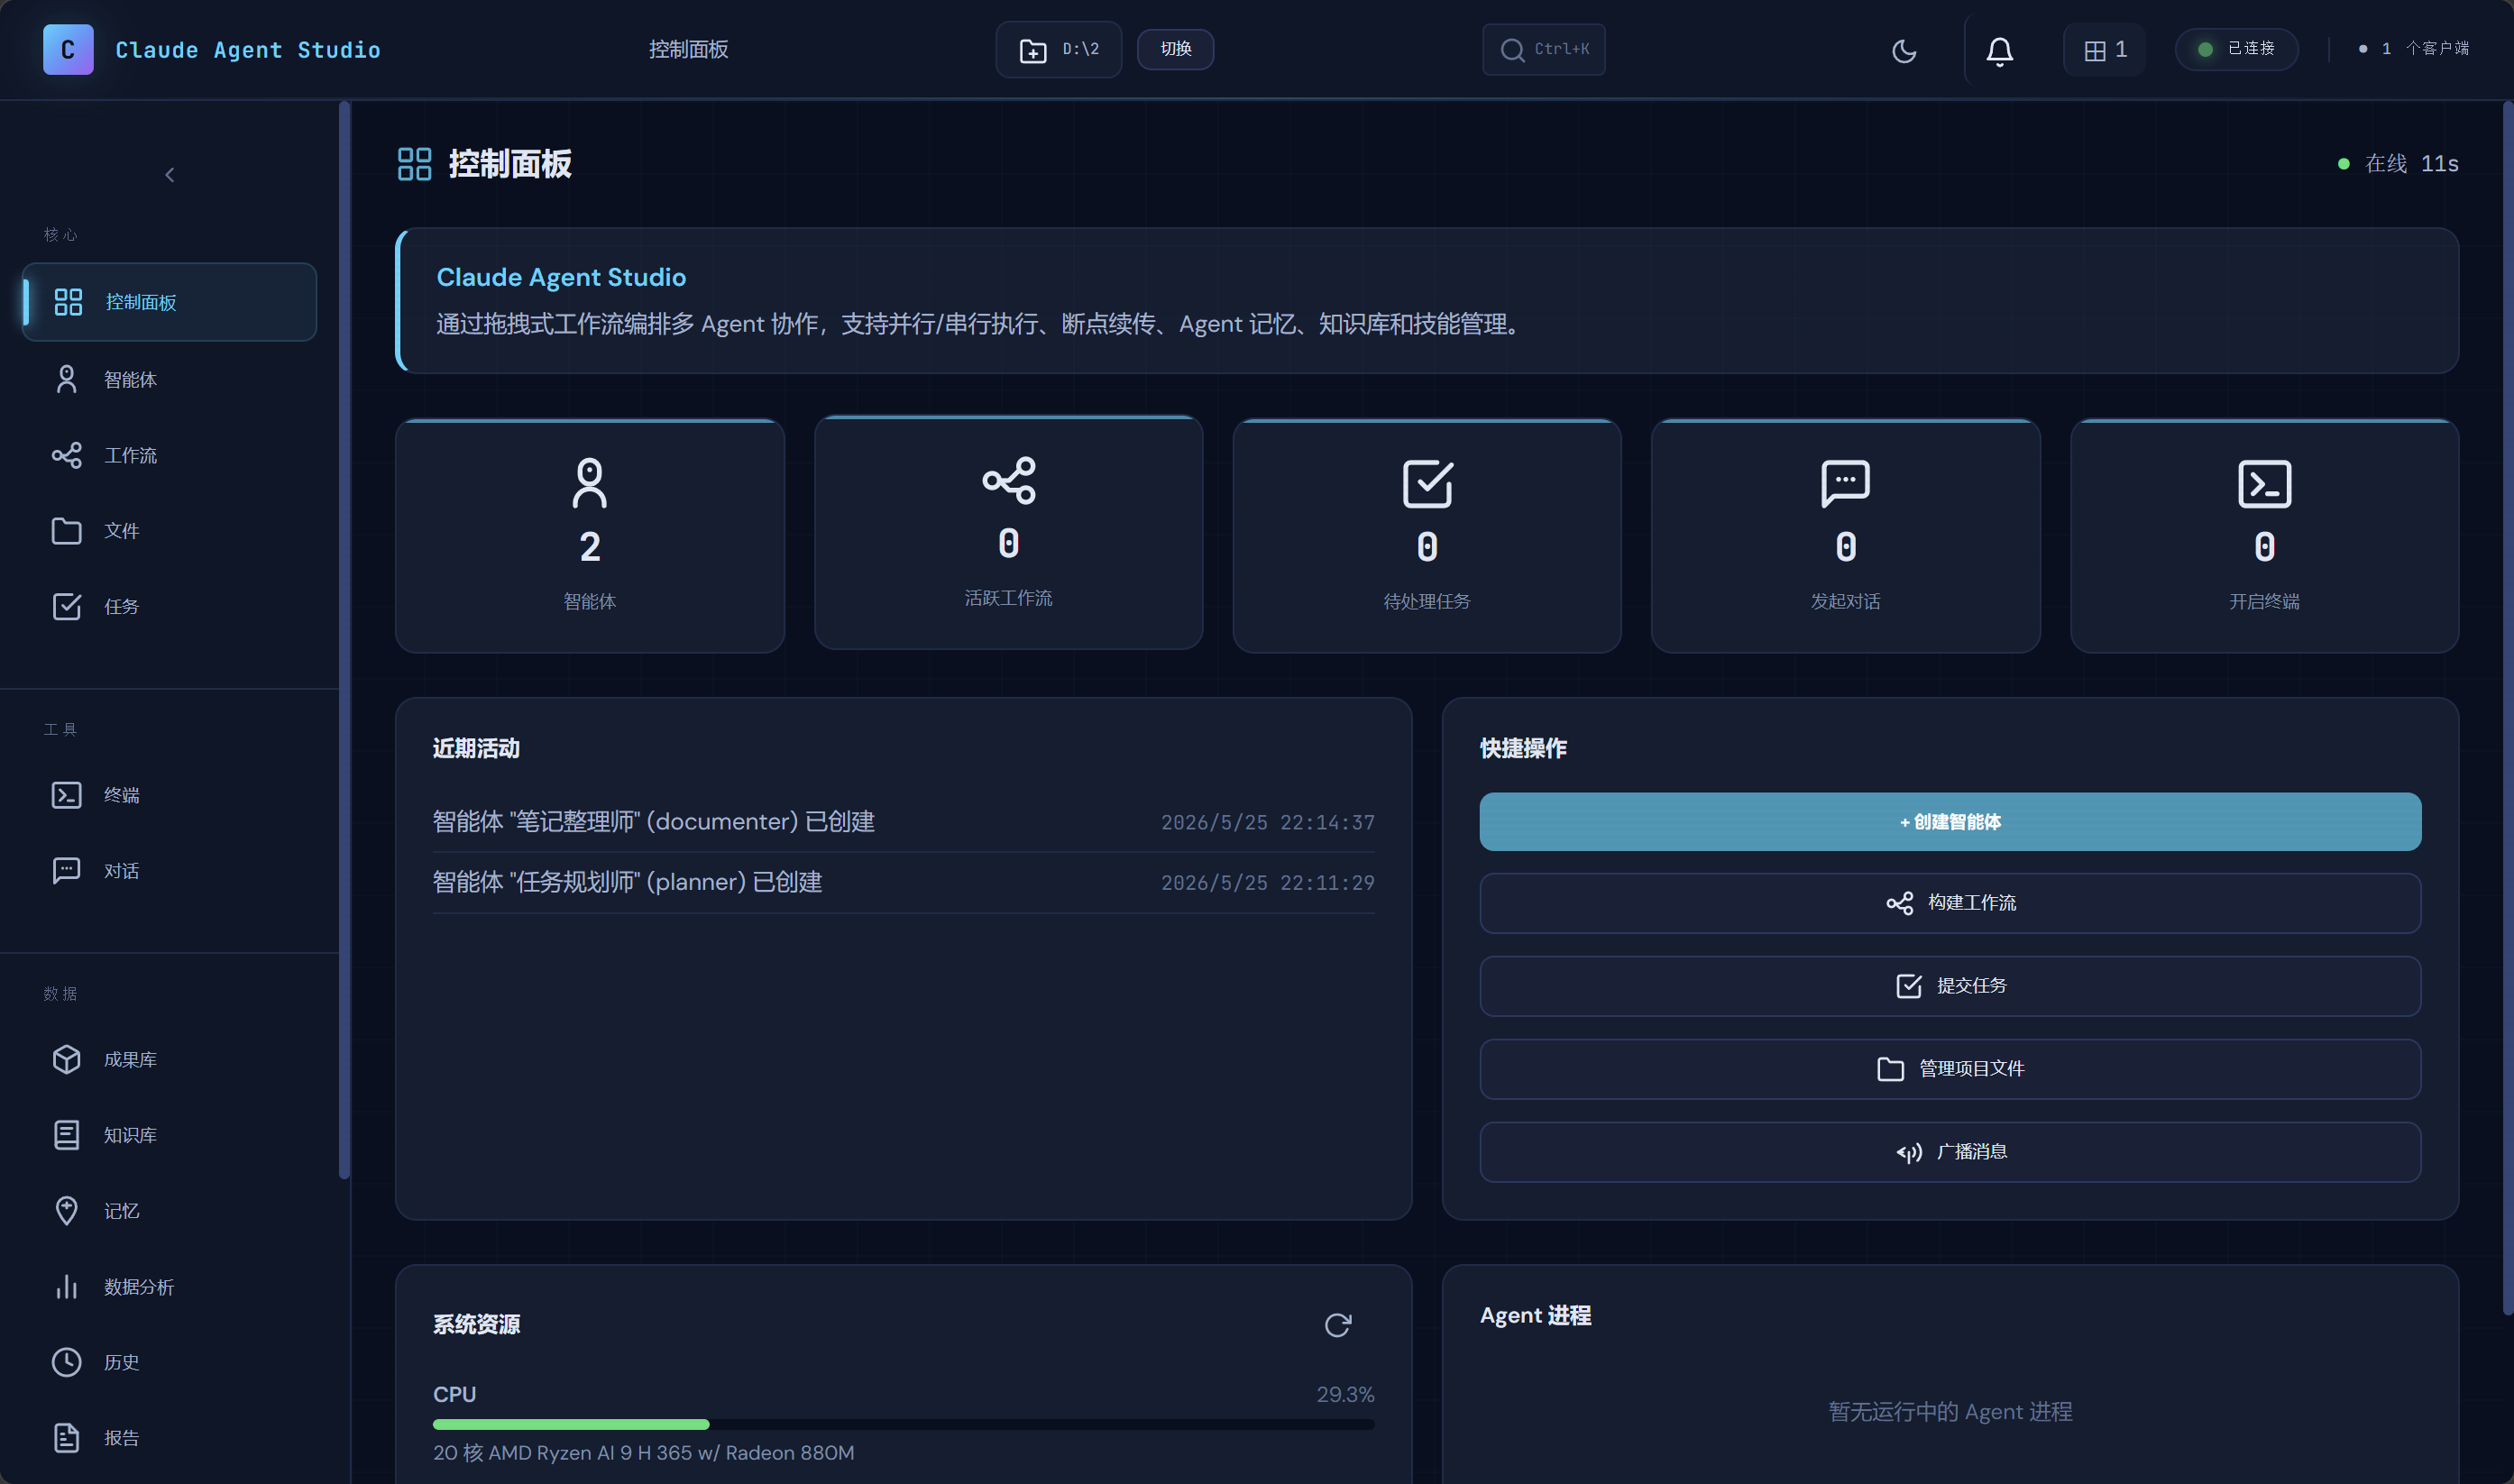Open 文件 in the sidebar
Screen dimensions: 2514x1484
[x=169, y=531]
